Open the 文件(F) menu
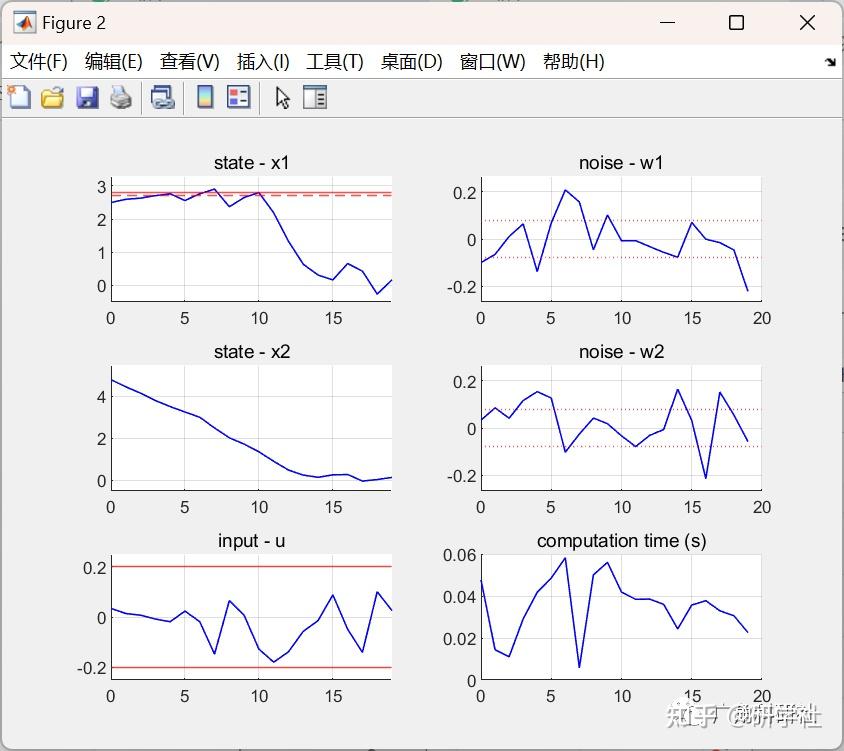Screen dimensions: 844x751 pyautogui.click(x=39, y=61)
